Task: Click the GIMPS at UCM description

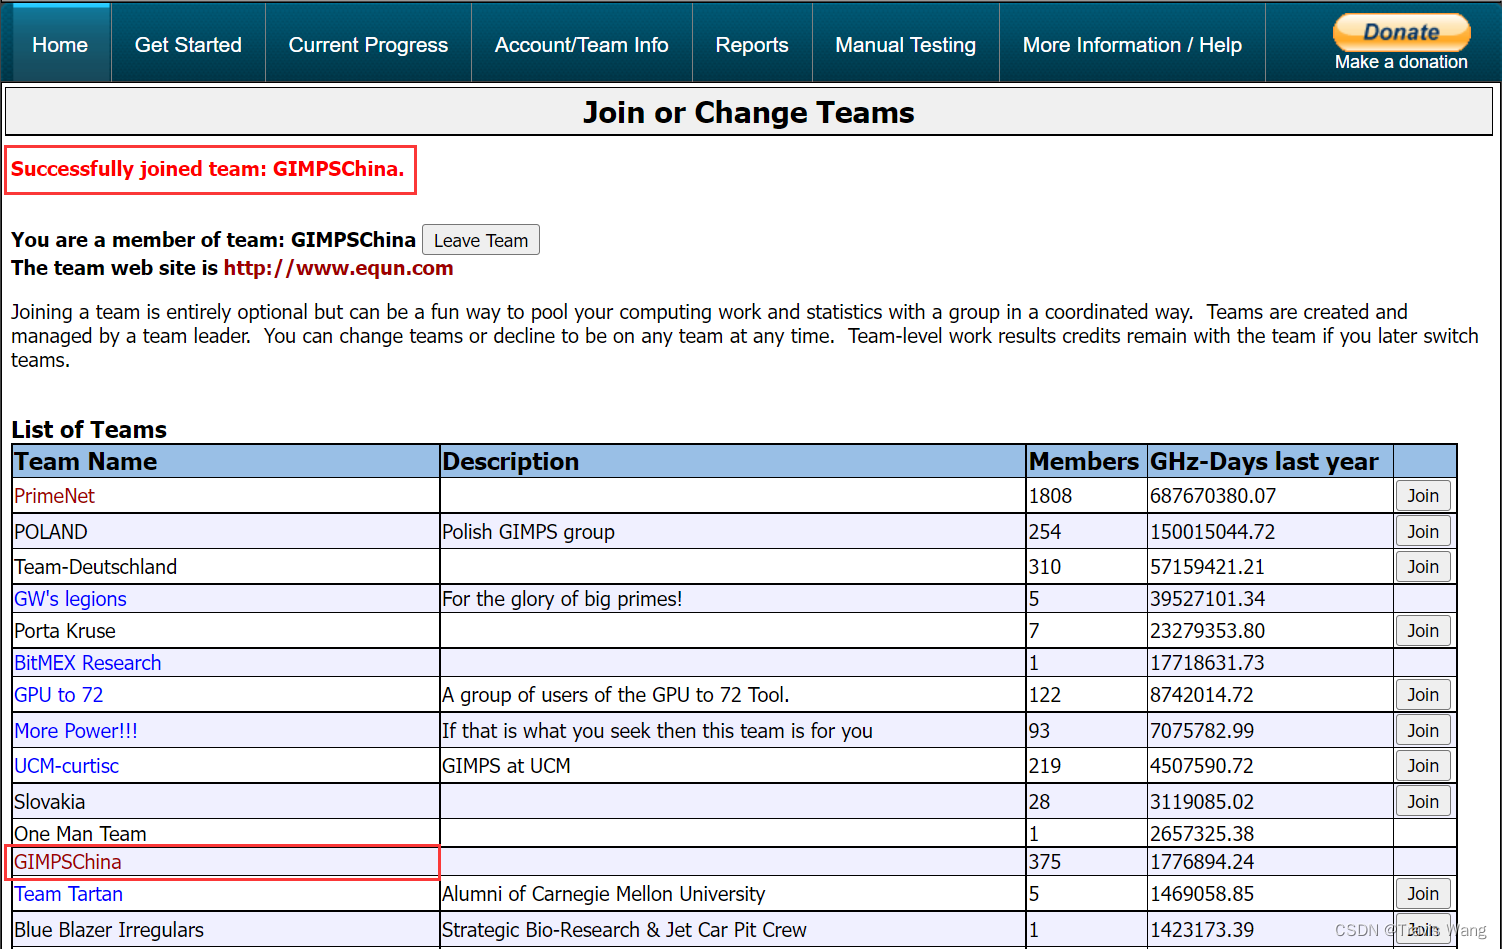Action: tap(506, 766)
